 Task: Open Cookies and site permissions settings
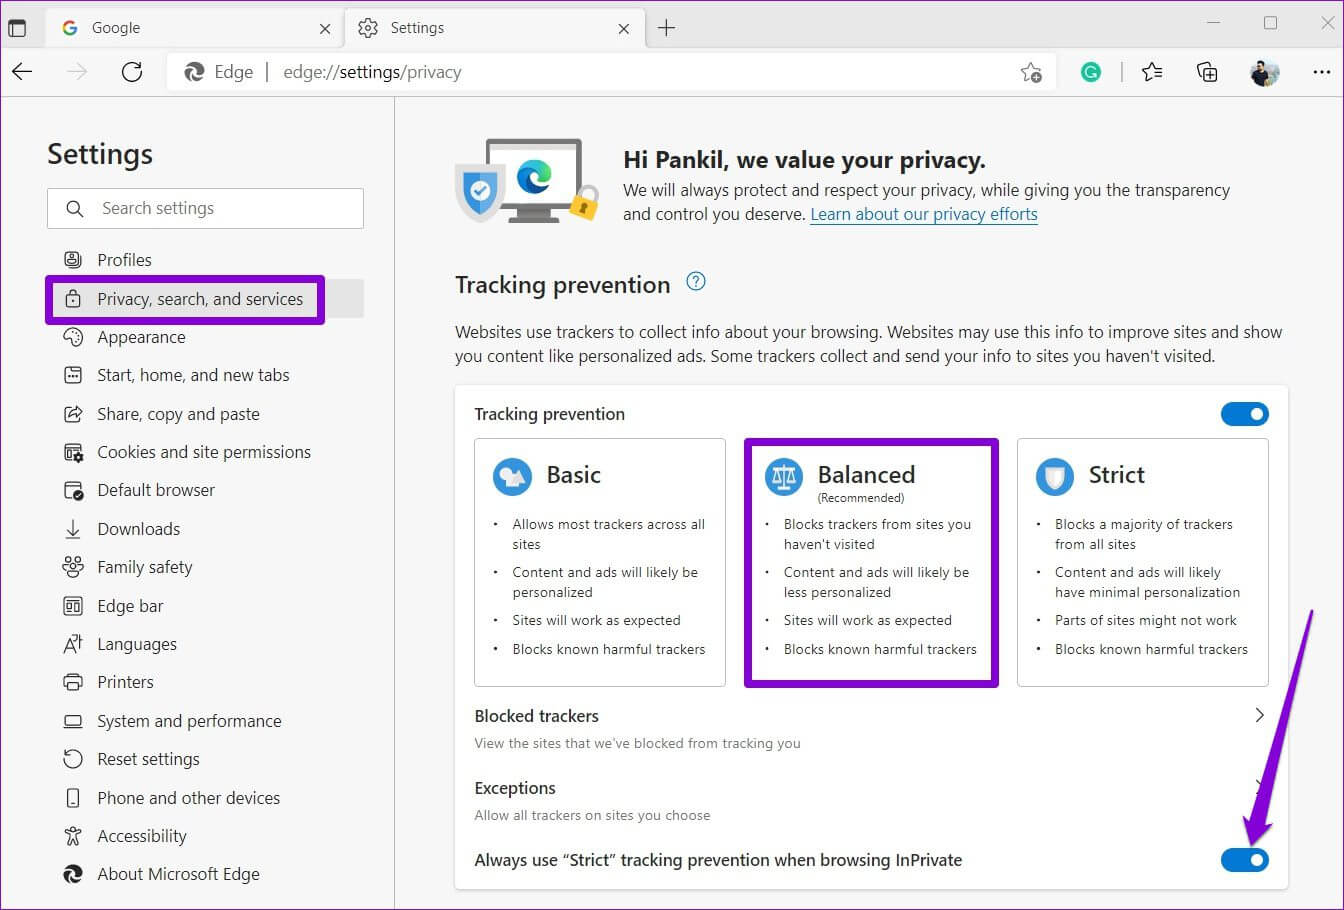[205, 452]
